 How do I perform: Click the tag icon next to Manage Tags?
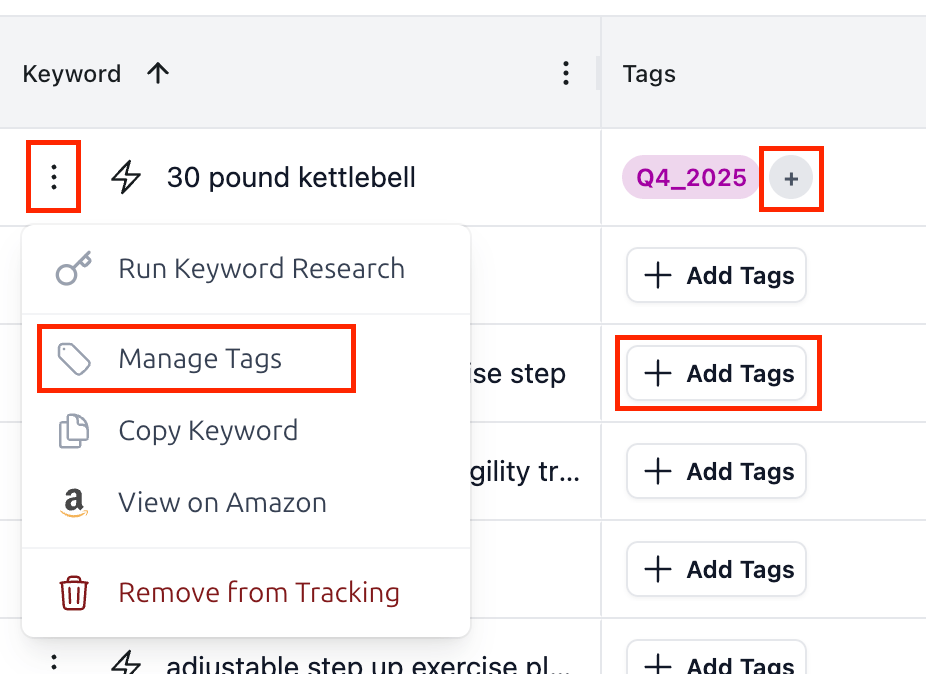(75, 358)
